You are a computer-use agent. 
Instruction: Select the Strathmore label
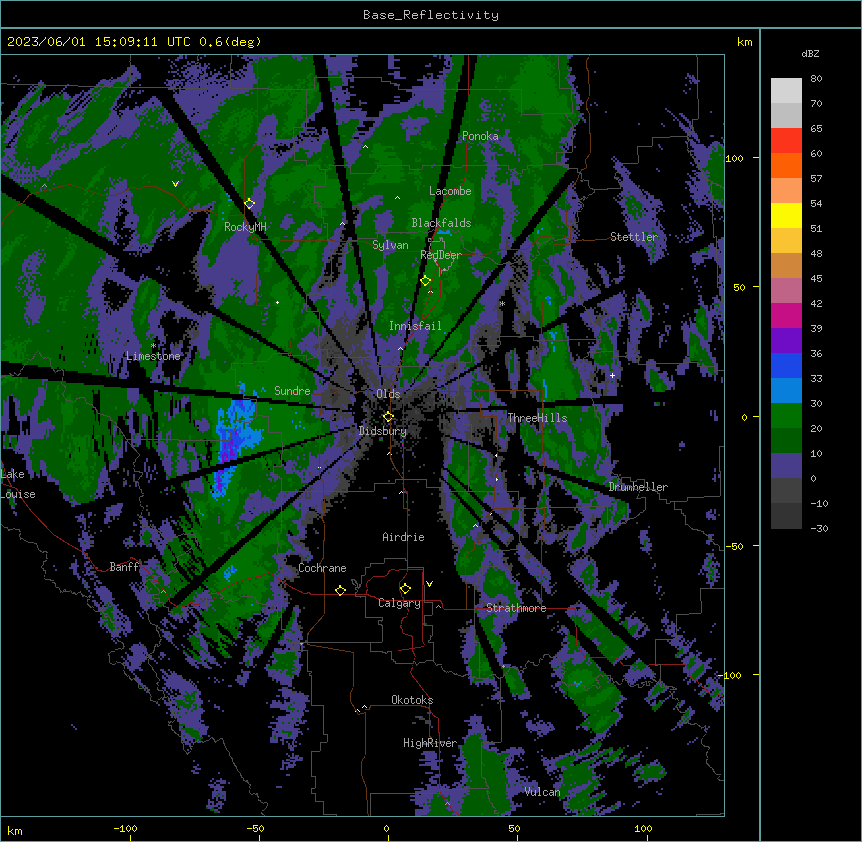[x=516, y=608]
